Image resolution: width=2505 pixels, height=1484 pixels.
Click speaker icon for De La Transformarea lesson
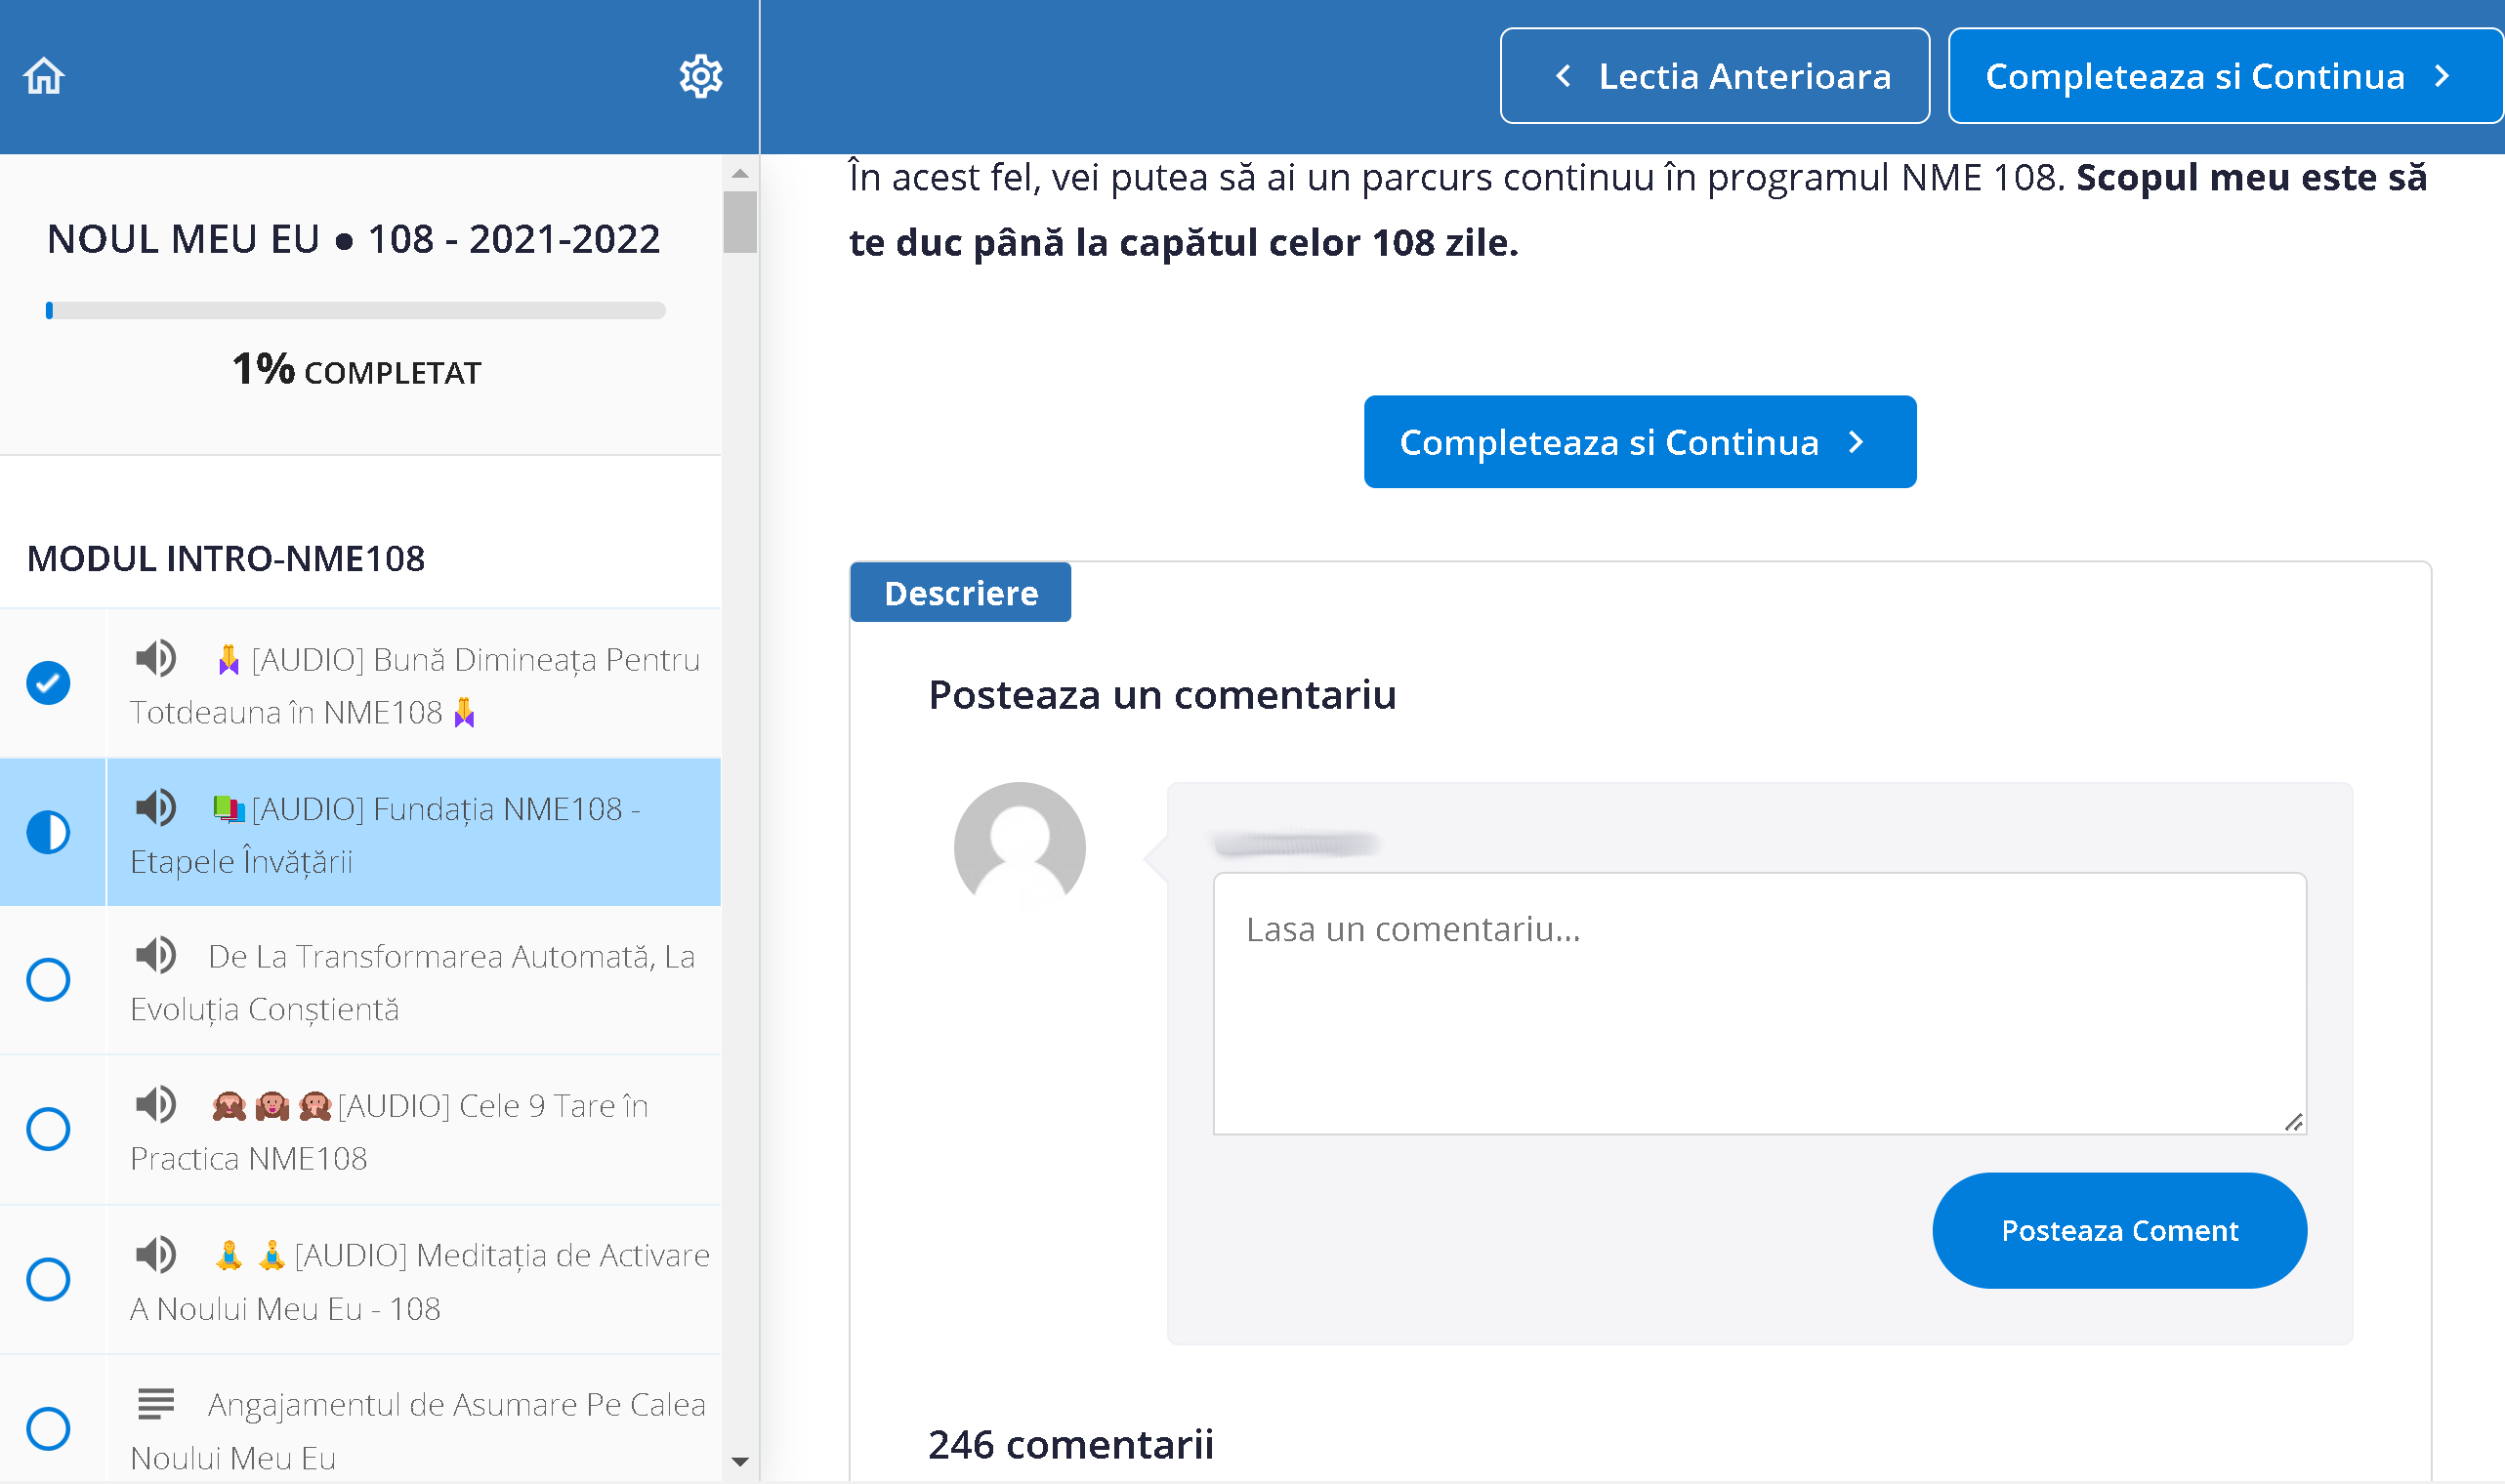pos(156,955)
